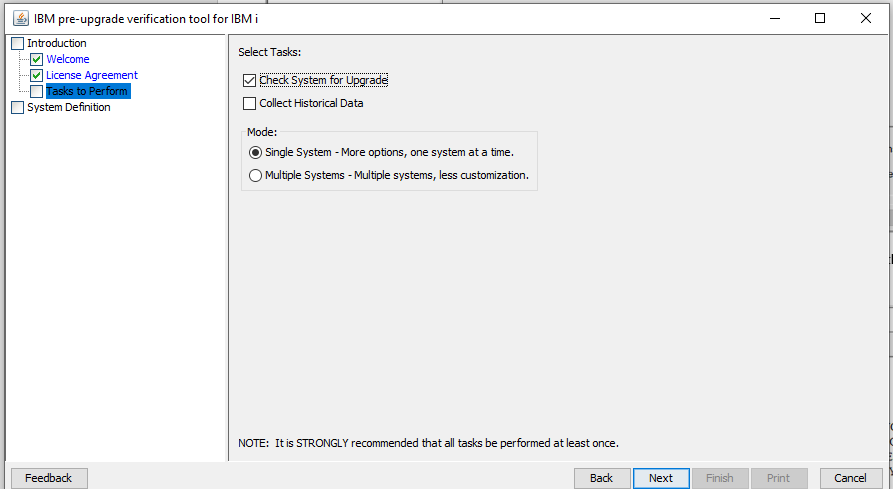The image size is (893, 489).
Task: Maximize the pre-upgrade verification tool window
Action: click(x=820, y=18)
